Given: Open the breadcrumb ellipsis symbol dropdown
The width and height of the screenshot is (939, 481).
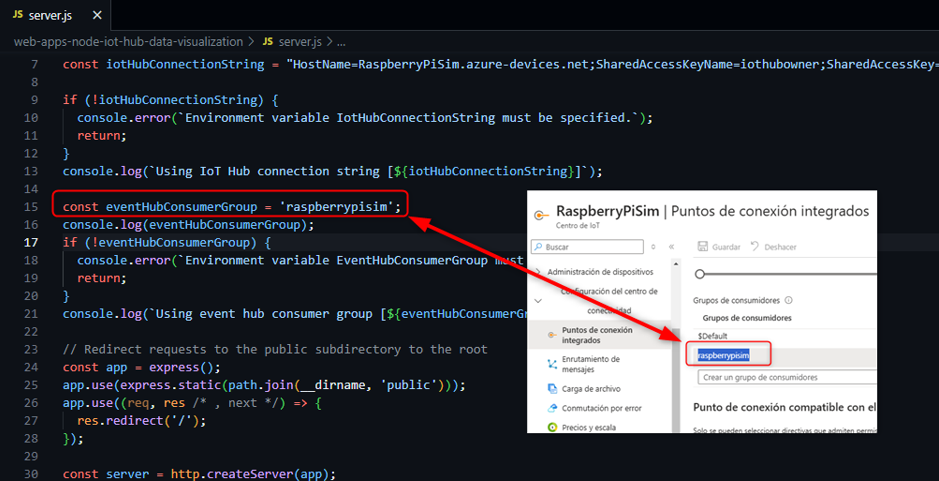Looking at the screenshot, I should click(341, 42).
